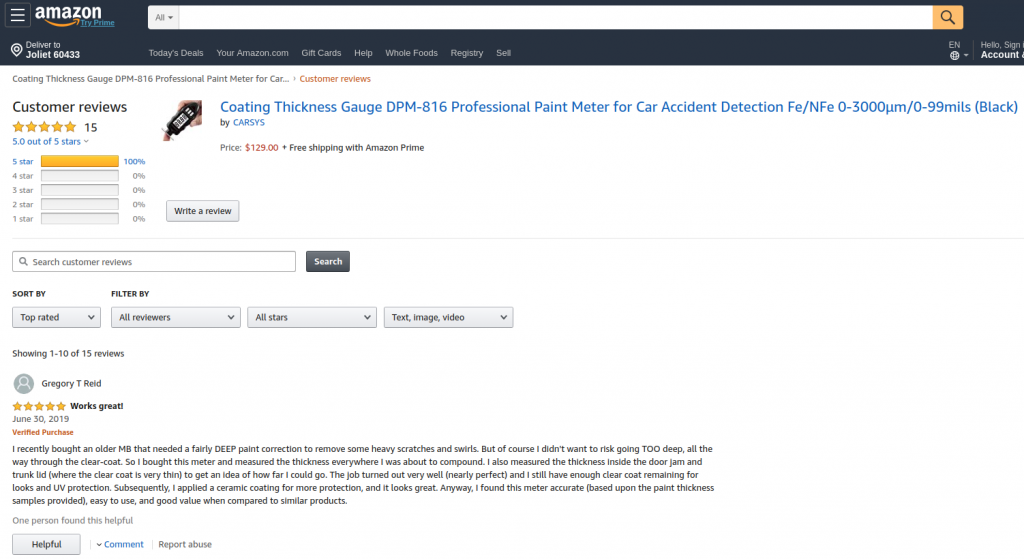Click the five-star rating above overall score
This screenshot has width=1024, height=559.
tap(44, 127)
